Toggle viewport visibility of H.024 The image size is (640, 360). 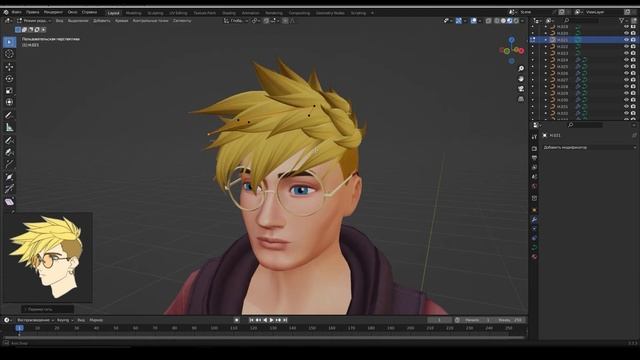click(626, 60)
